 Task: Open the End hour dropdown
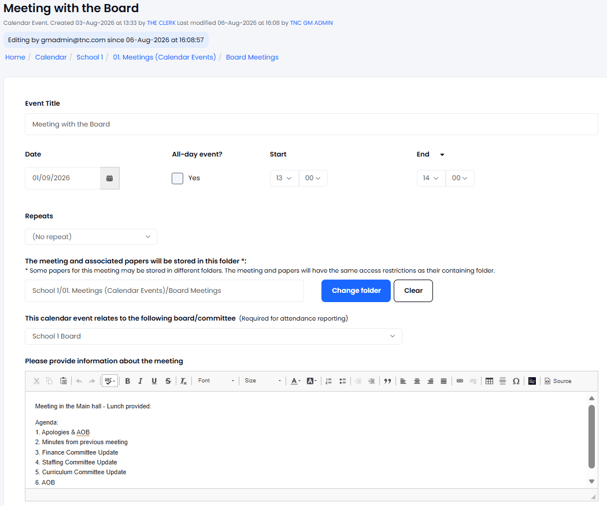coord(431,178)
